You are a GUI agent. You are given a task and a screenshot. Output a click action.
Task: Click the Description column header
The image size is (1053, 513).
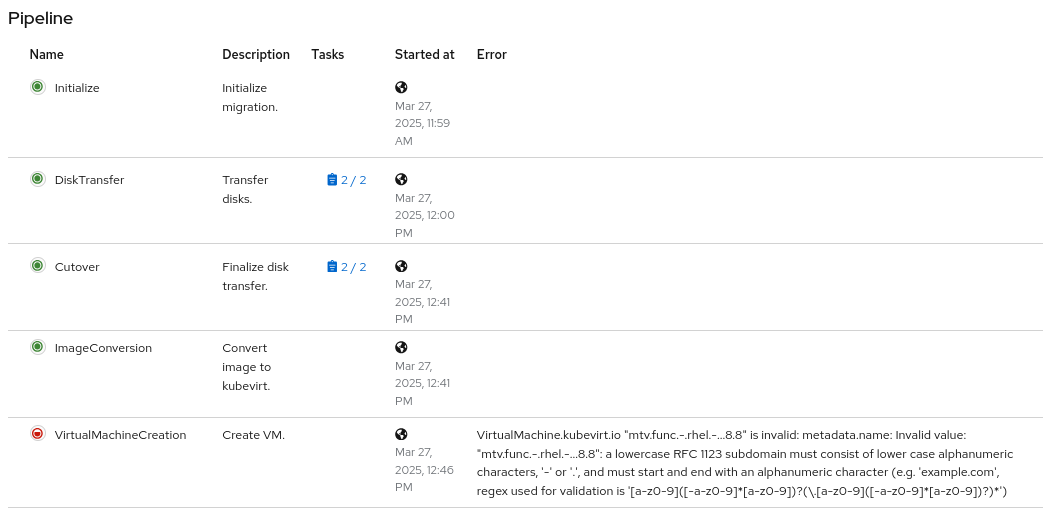256,55
